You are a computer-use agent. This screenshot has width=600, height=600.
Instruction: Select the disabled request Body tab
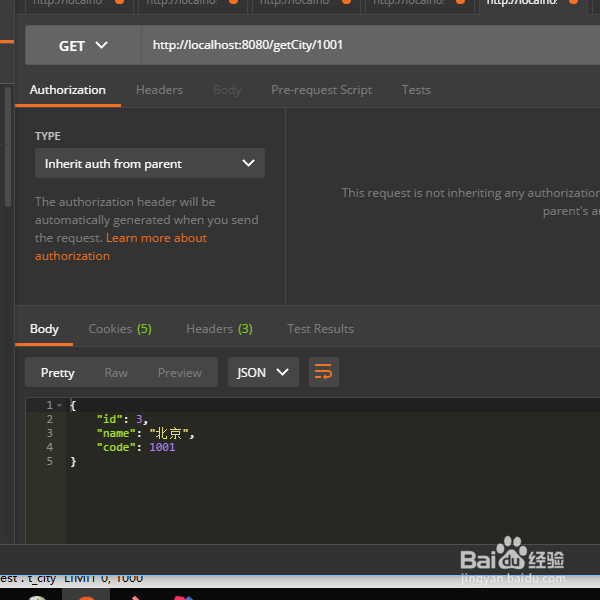click(x=227, y=90)
